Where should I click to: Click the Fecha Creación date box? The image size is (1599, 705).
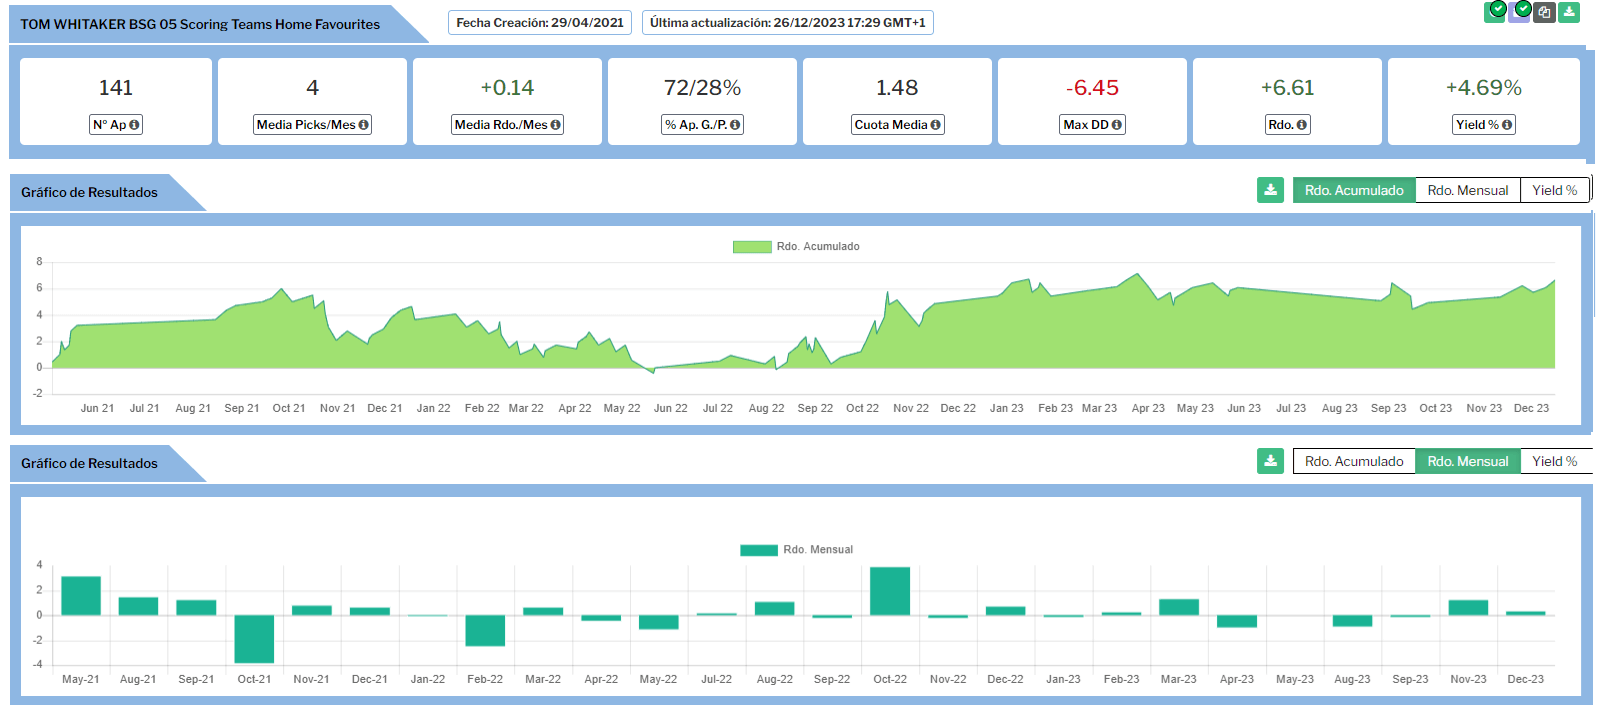pyautogui.click(x=540, y=22)
